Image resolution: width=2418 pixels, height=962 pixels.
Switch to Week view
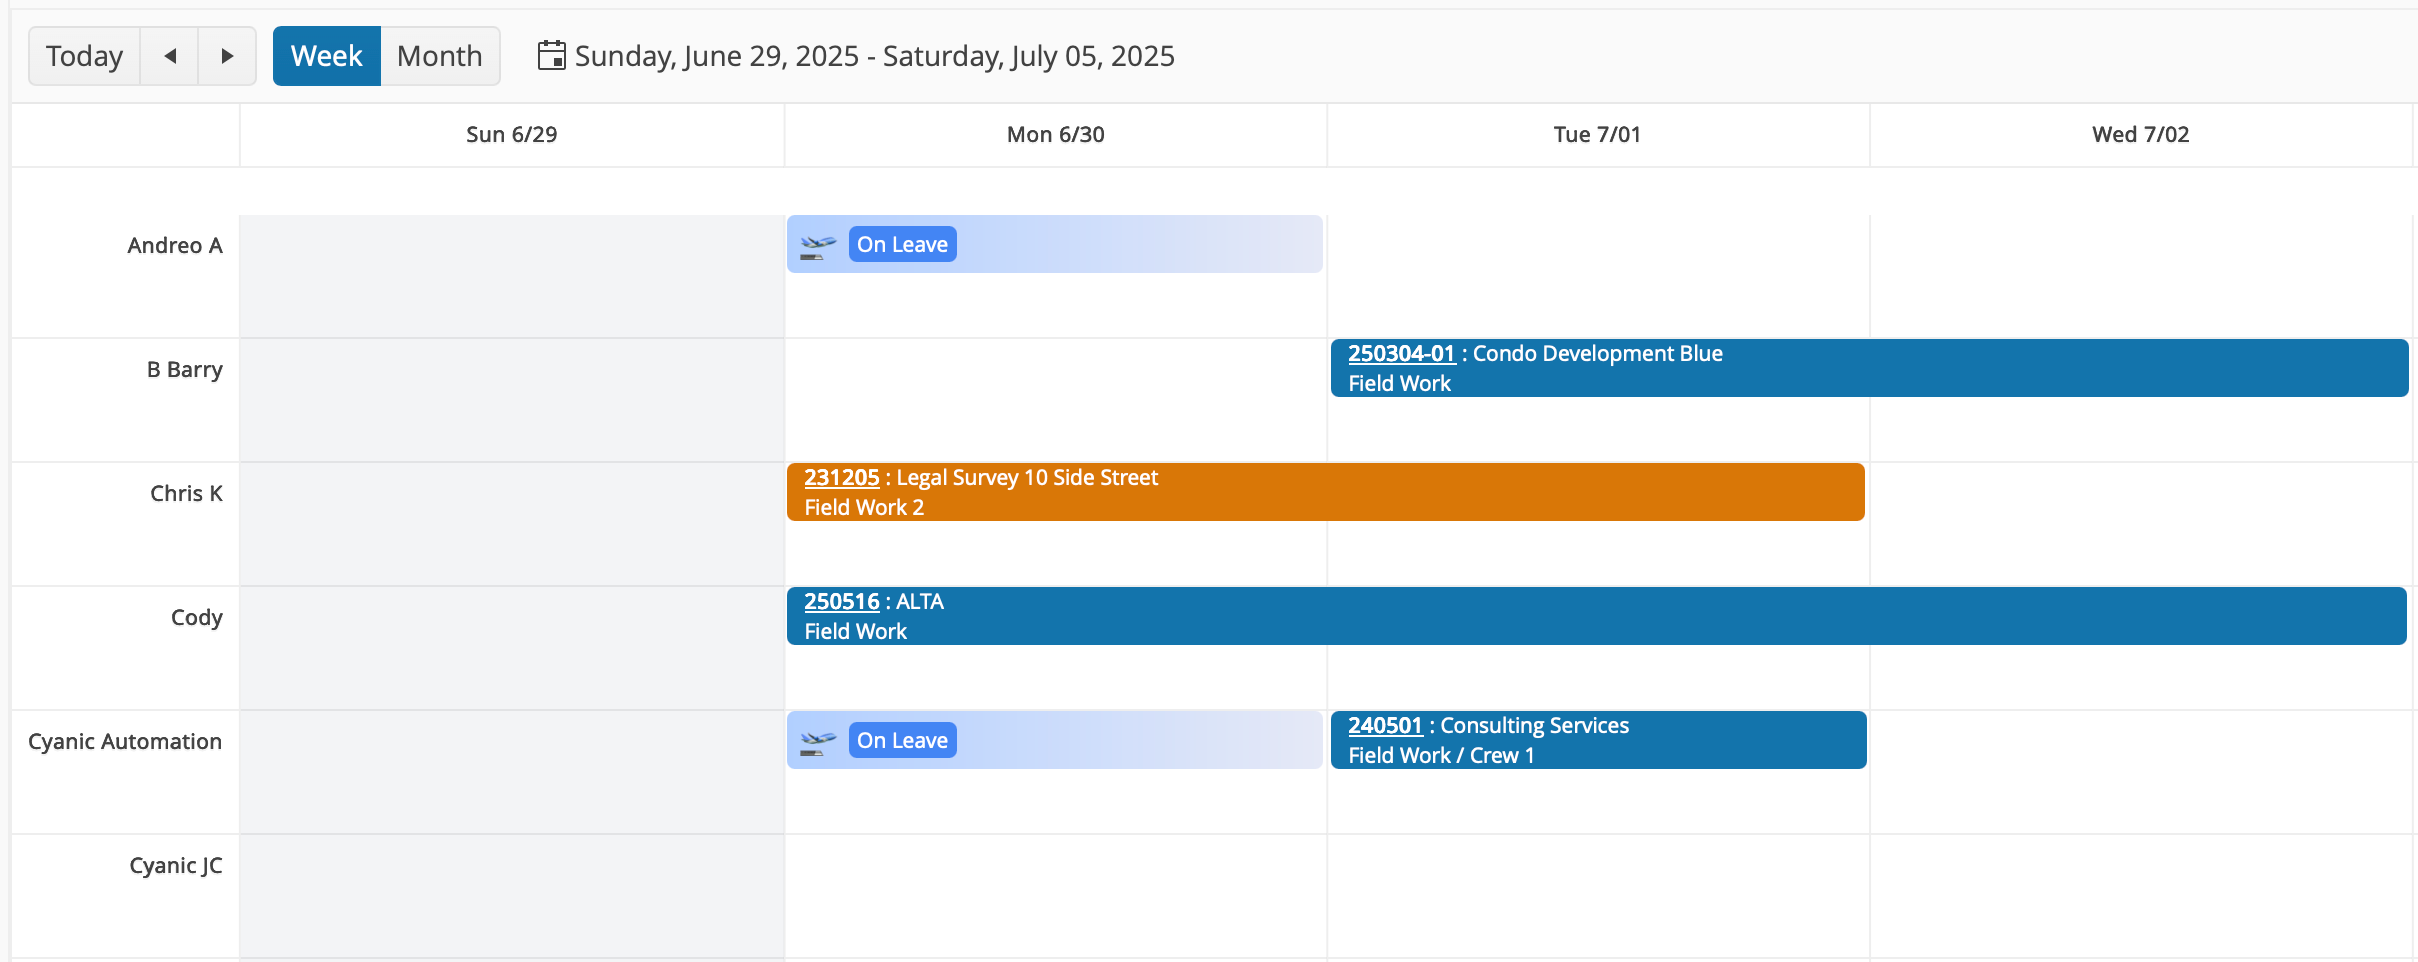(x=326, y=56)
